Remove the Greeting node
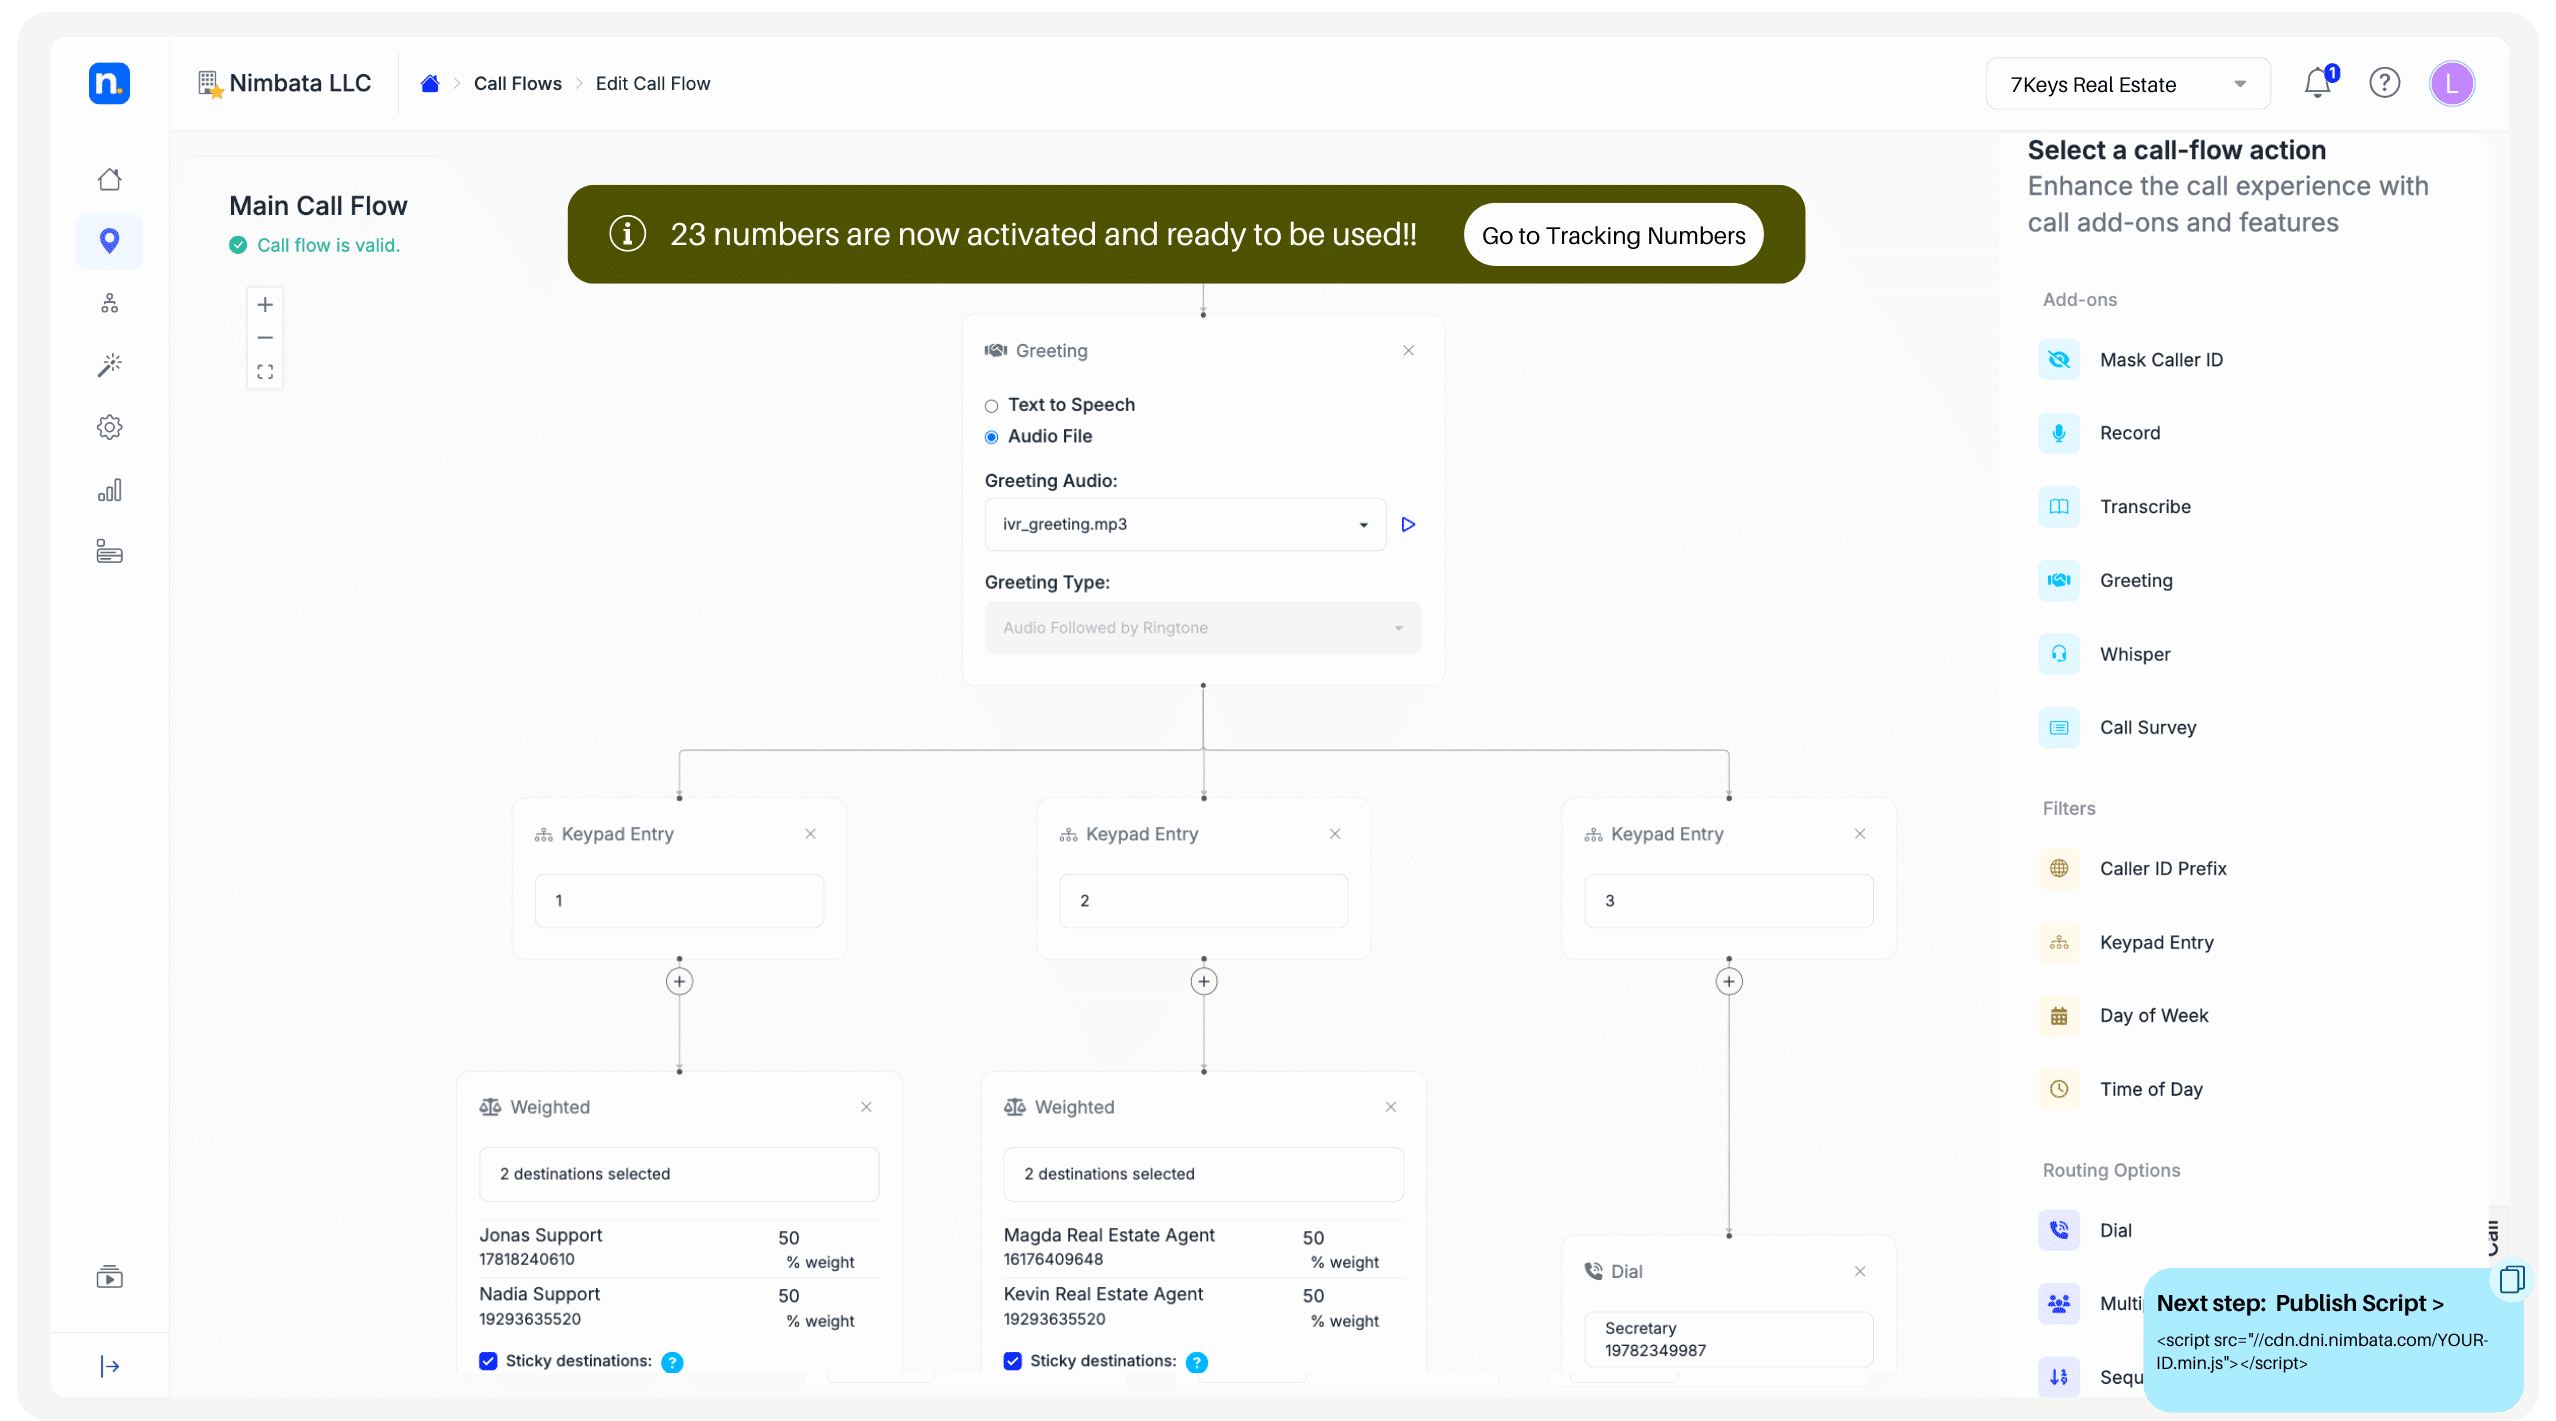 pos(1408,350)
